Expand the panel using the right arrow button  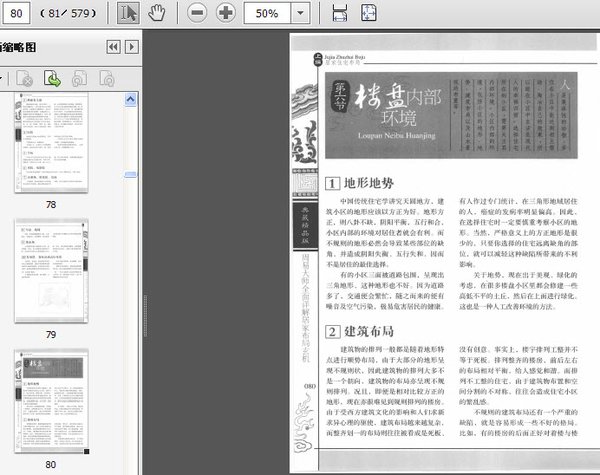[133, 47]
